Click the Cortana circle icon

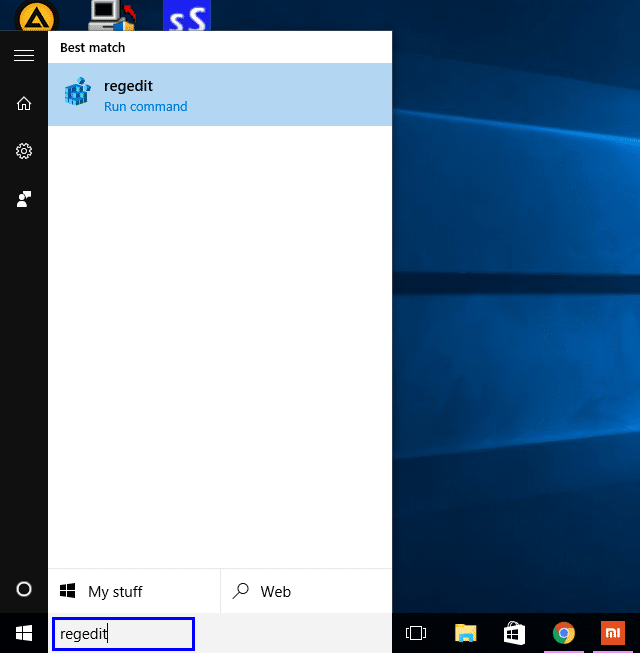(x=24, y=589)
